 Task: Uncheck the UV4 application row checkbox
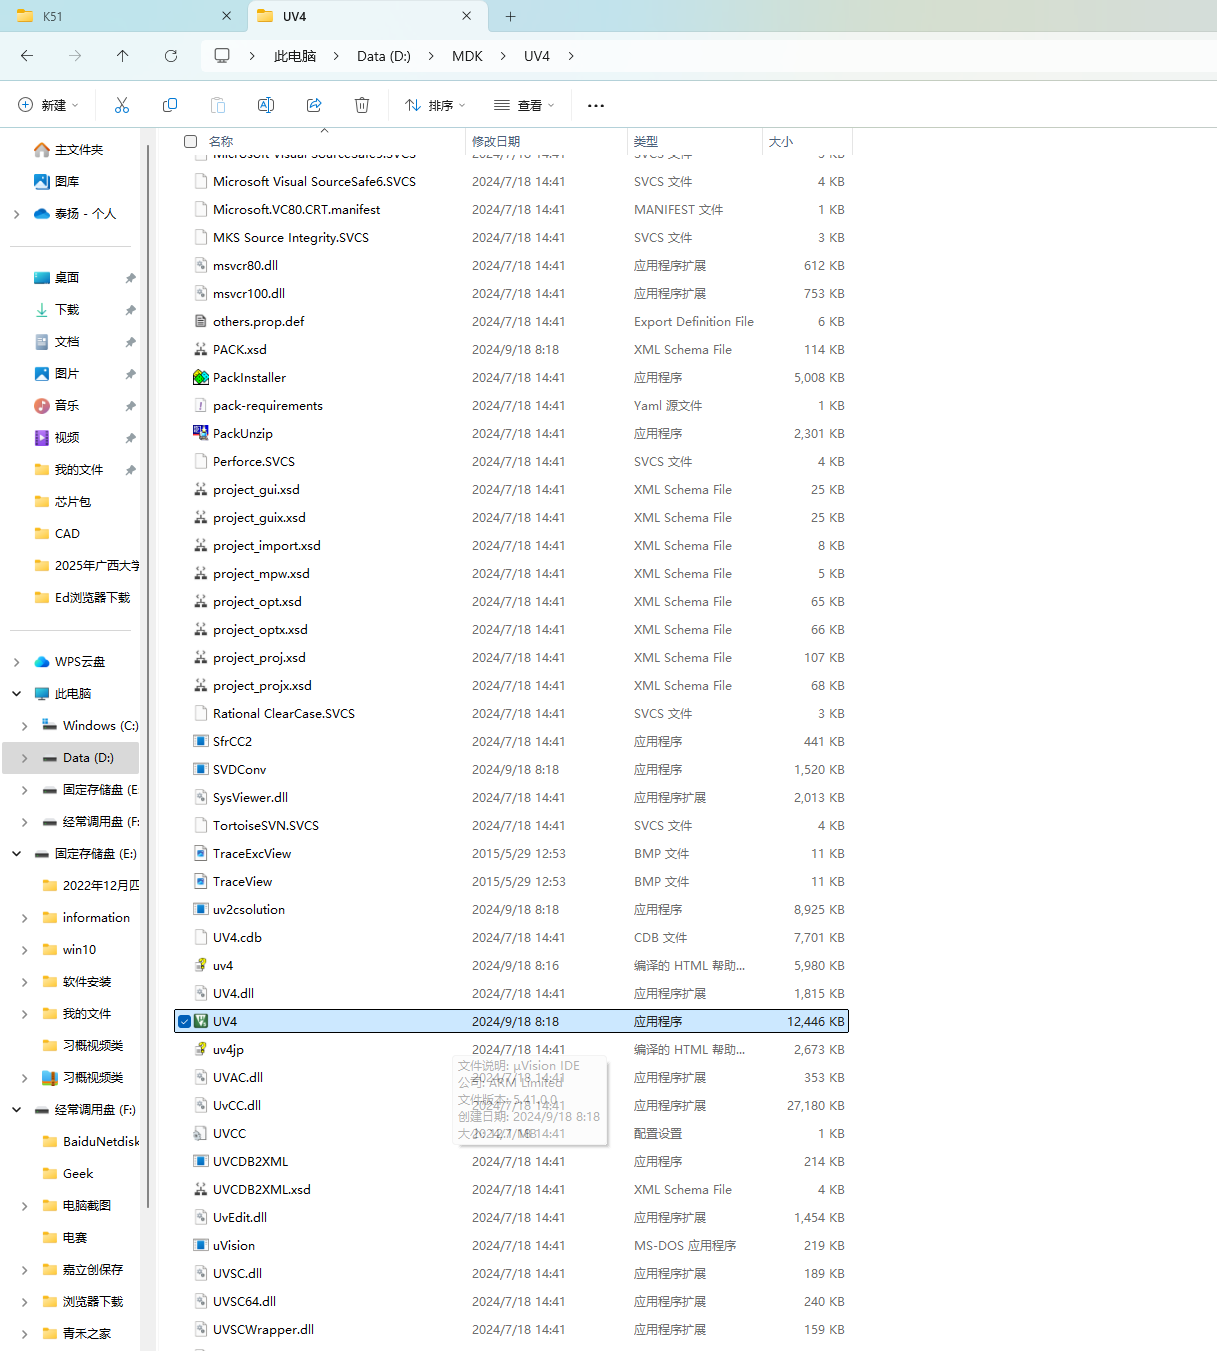click(184, 1021)
